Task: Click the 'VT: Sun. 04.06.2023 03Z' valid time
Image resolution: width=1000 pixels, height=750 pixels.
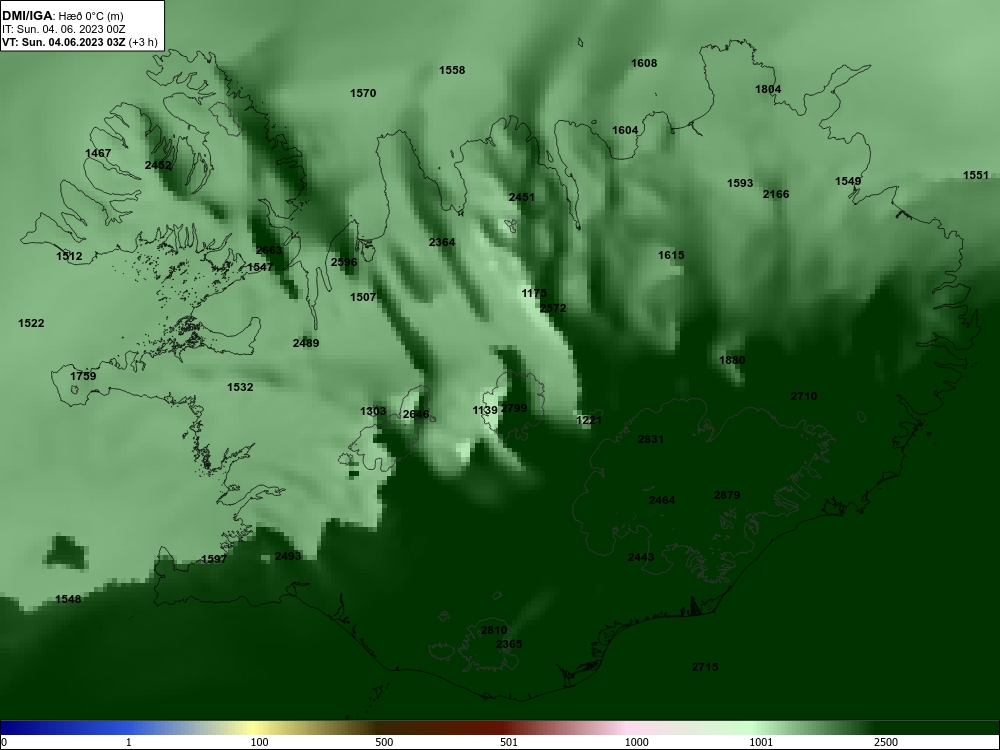Action: tap(64, 42)
